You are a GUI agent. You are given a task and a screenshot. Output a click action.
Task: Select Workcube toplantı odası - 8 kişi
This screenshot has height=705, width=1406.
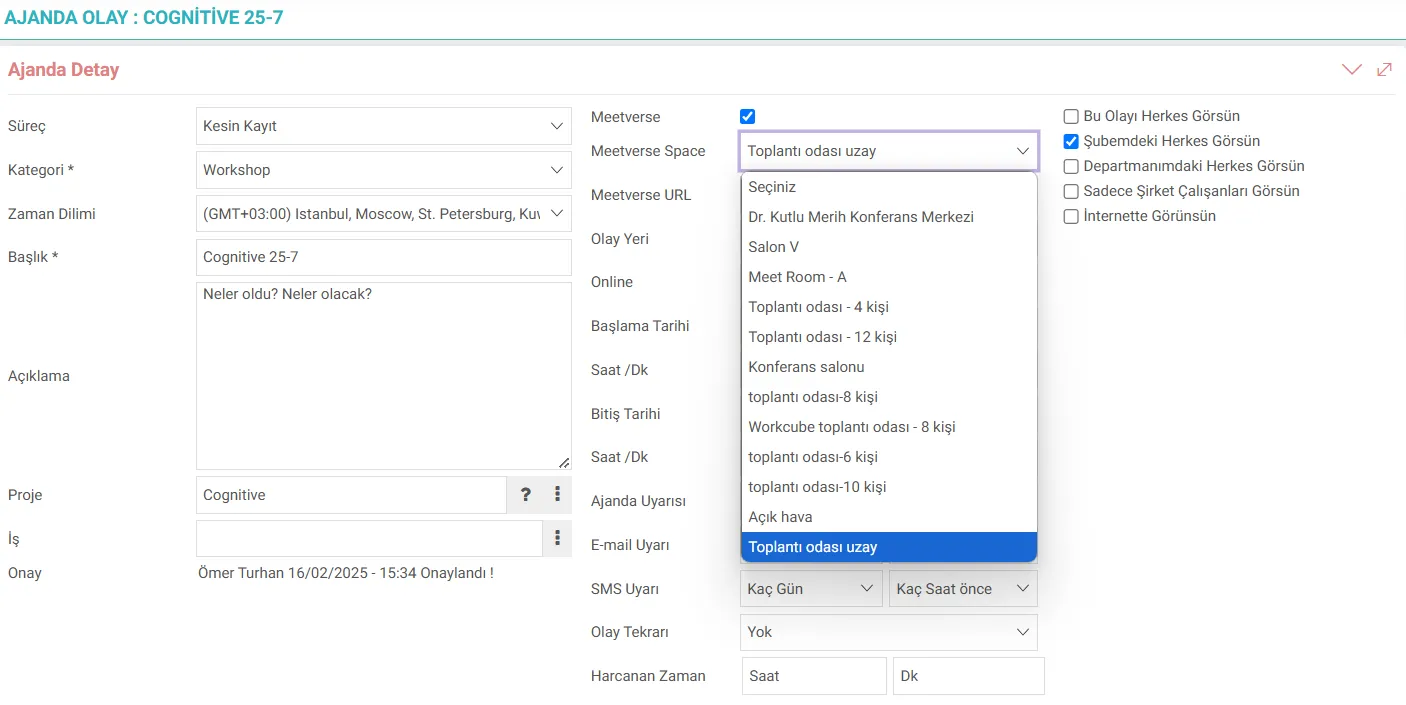pos(889,427)
